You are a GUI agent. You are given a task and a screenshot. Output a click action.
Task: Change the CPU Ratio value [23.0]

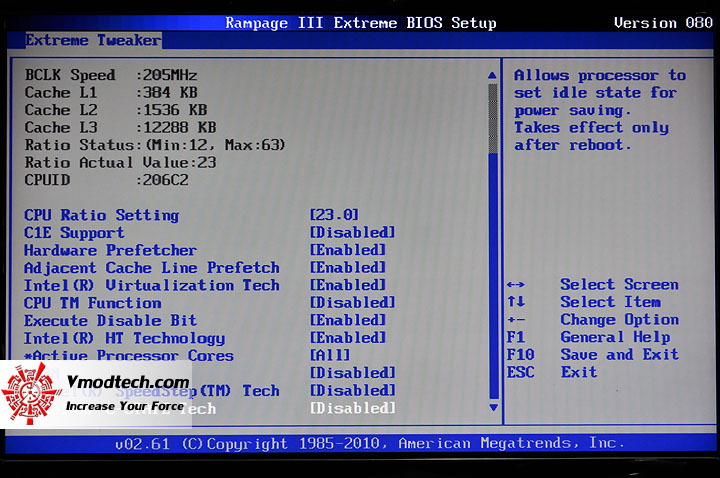(x=334, y=214)
